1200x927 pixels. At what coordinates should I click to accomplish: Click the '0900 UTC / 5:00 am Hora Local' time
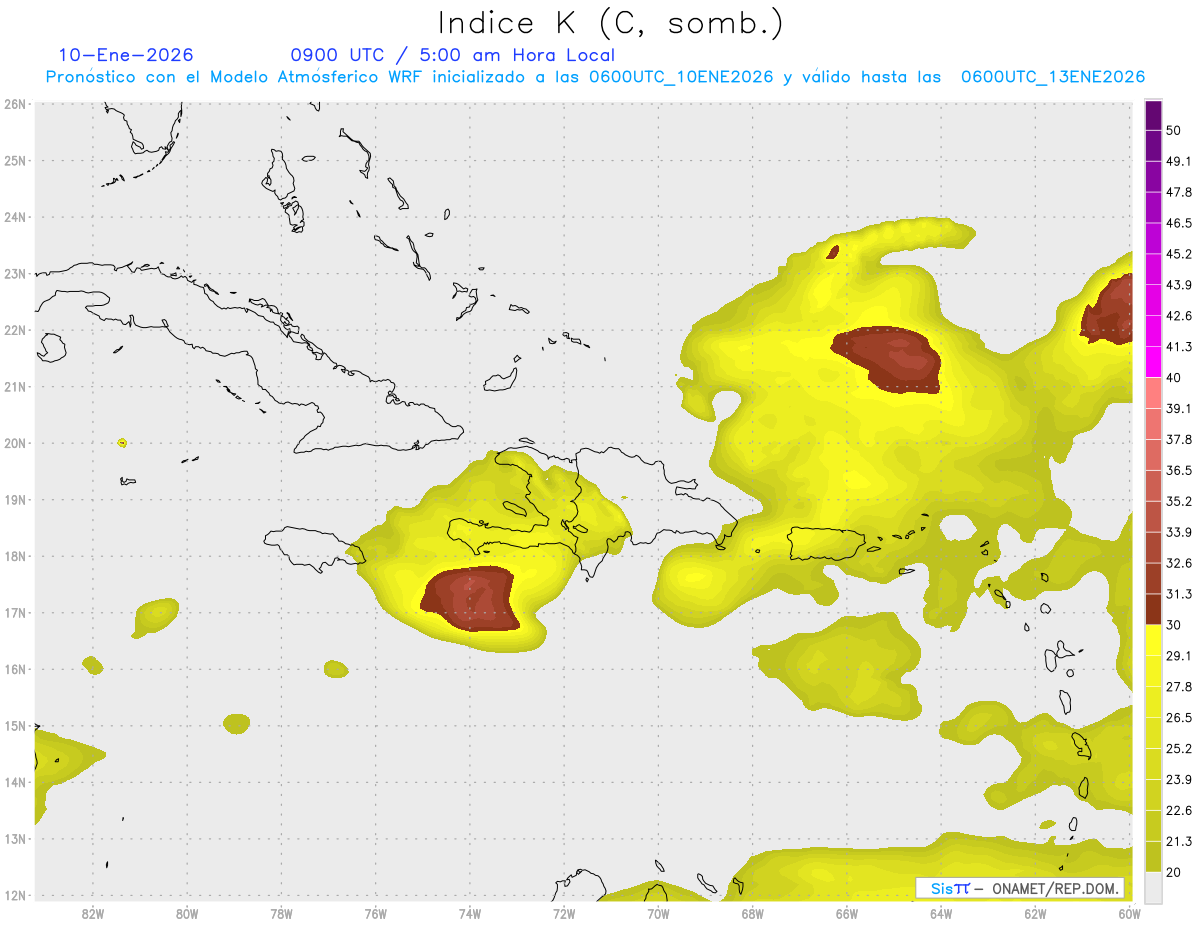pos(452,55)
